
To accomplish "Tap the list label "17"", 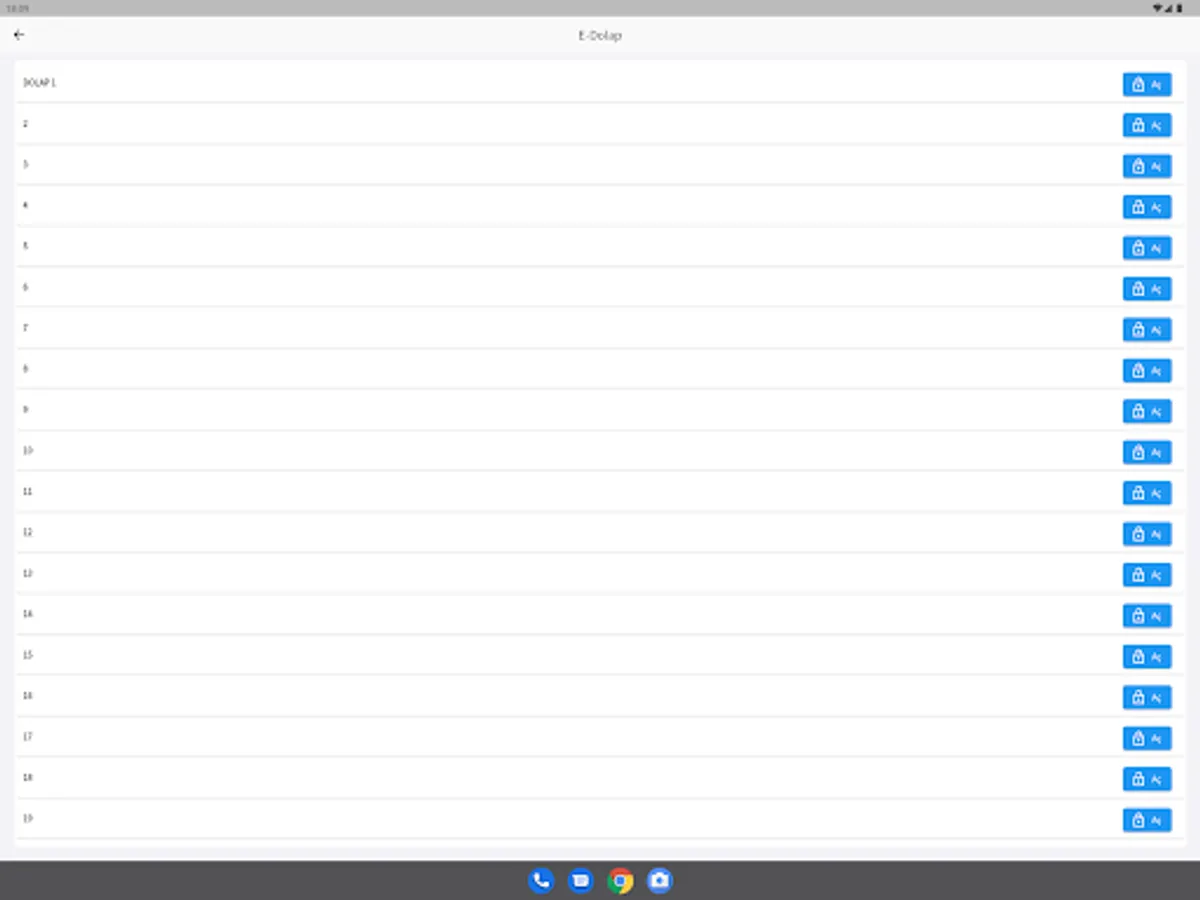I will [28, 736].
